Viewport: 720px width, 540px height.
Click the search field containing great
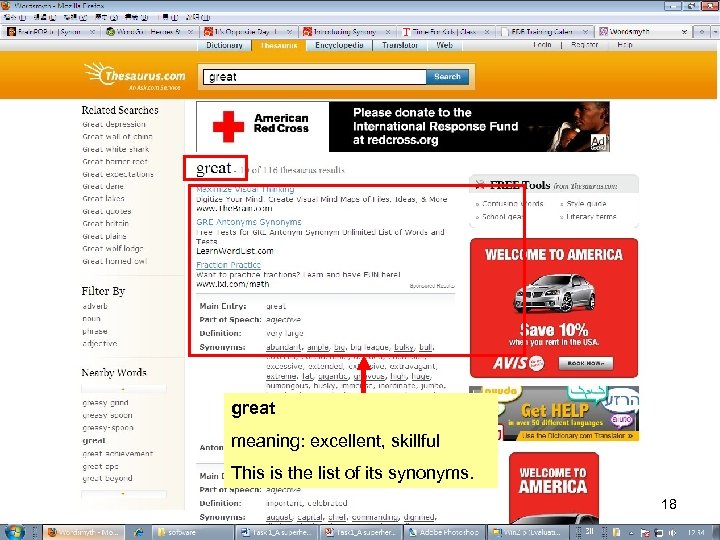(315, 77)
